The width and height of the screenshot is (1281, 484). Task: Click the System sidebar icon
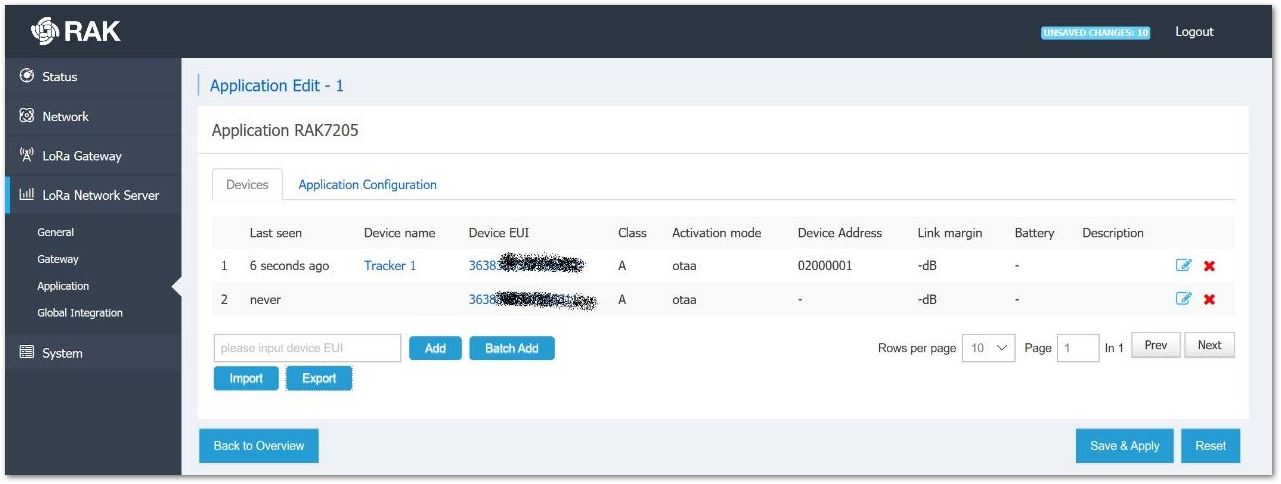tap(27, 353)
